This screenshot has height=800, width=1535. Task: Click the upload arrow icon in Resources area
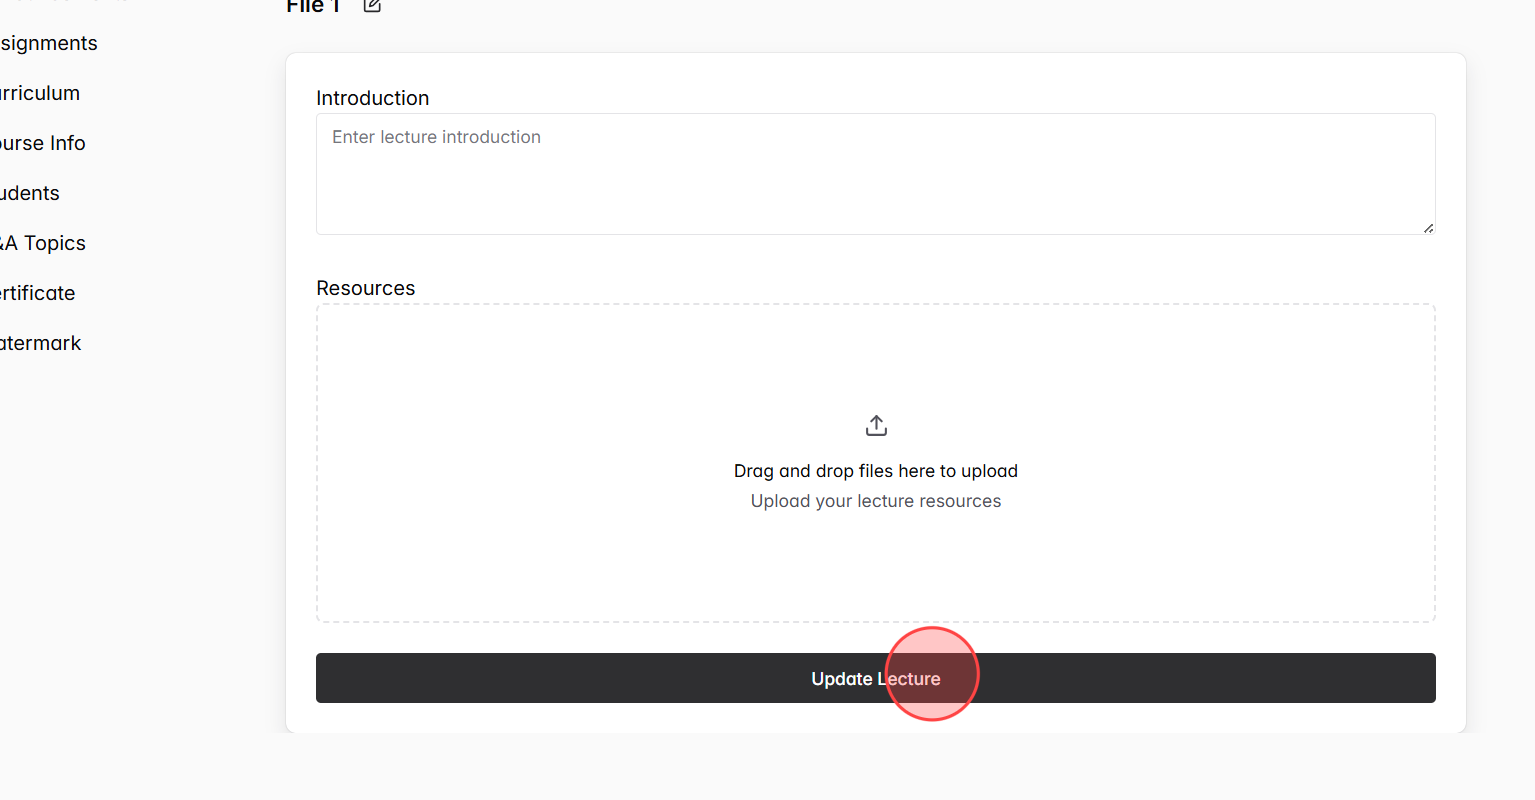(876, 424)
